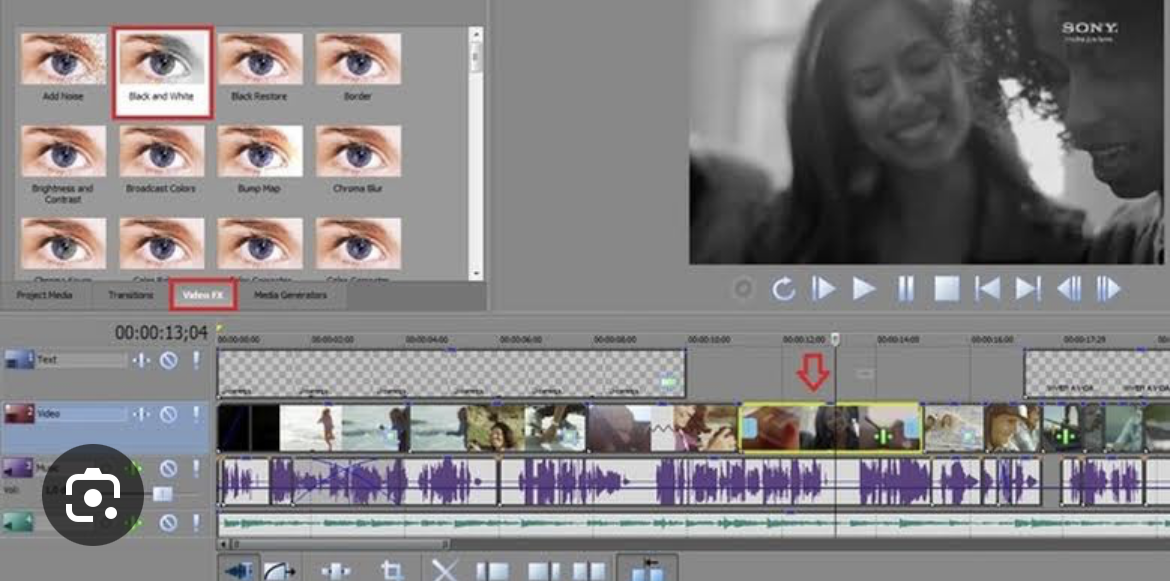Click the playhead marker on the time ruler
Screen dimensions: 1170x581
835,338
